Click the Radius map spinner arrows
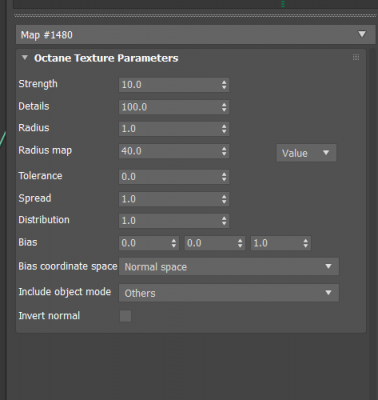This screenshot has height=400, width=378. tap(224, 151)
